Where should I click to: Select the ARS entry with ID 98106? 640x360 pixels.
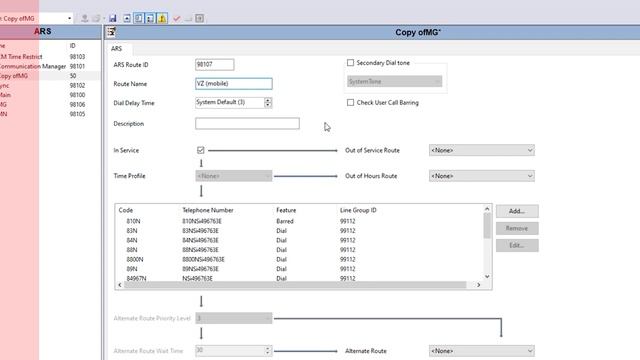[49, 104]
